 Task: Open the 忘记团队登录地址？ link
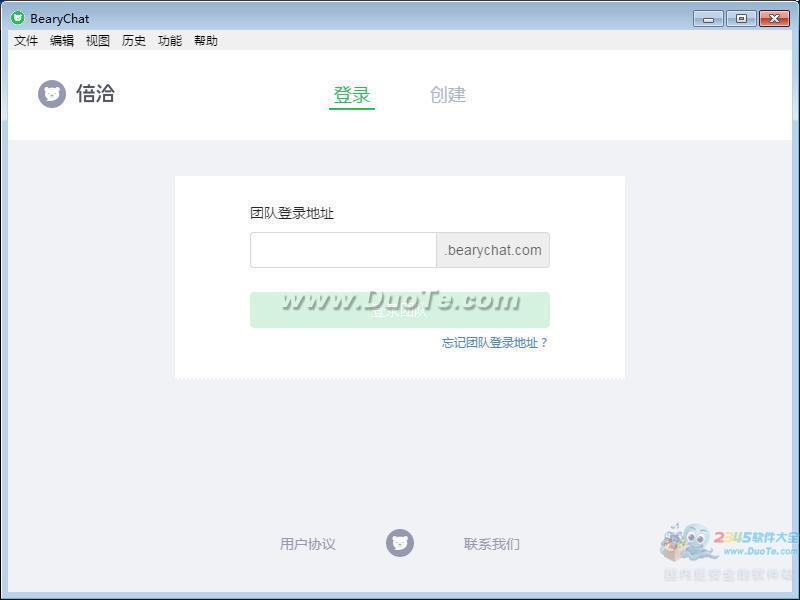(494, 342)
